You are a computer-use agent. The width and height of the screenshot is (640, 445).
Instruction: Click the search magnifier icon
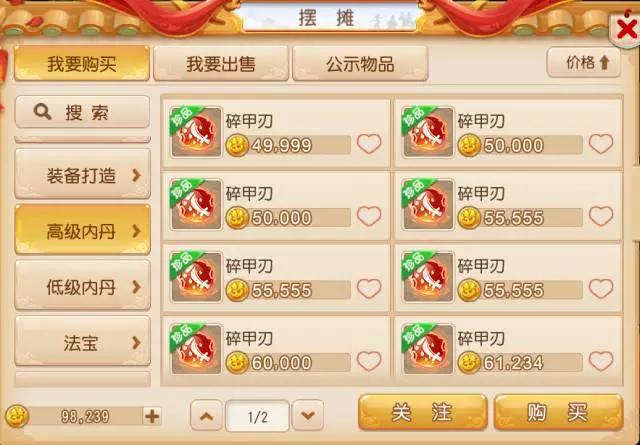point(42,111)
